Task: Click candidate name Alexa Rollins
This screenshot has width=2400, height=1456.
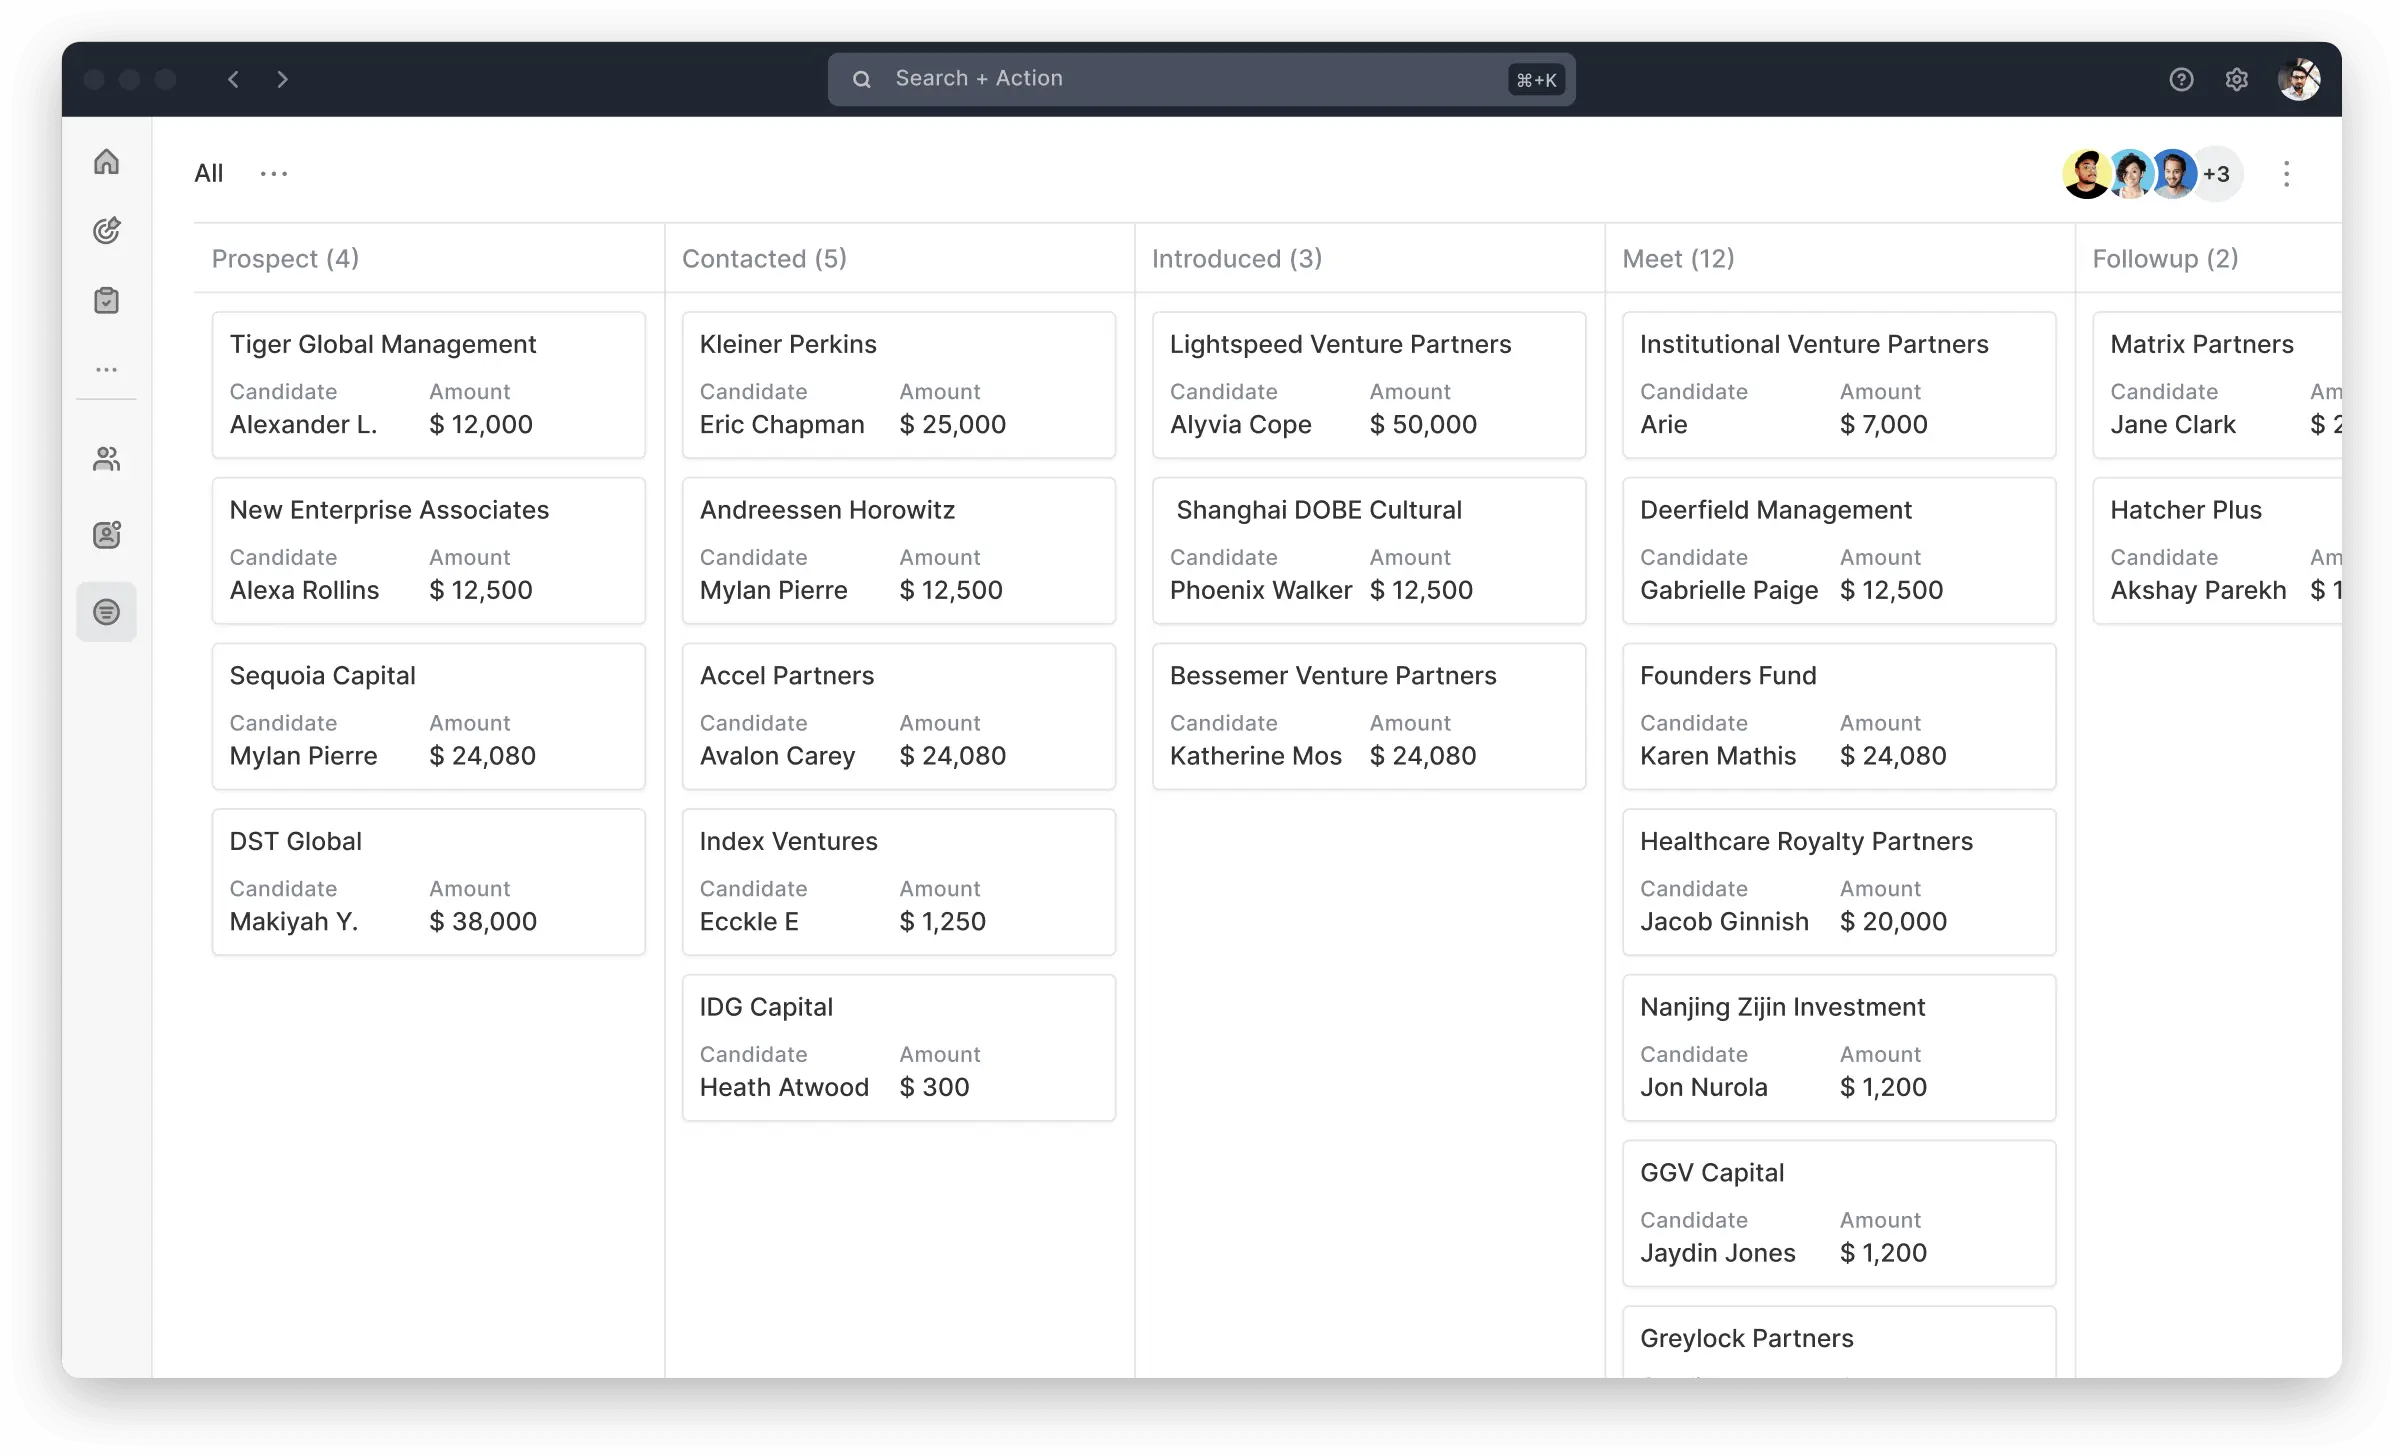Action: click(x=305, y=591)
